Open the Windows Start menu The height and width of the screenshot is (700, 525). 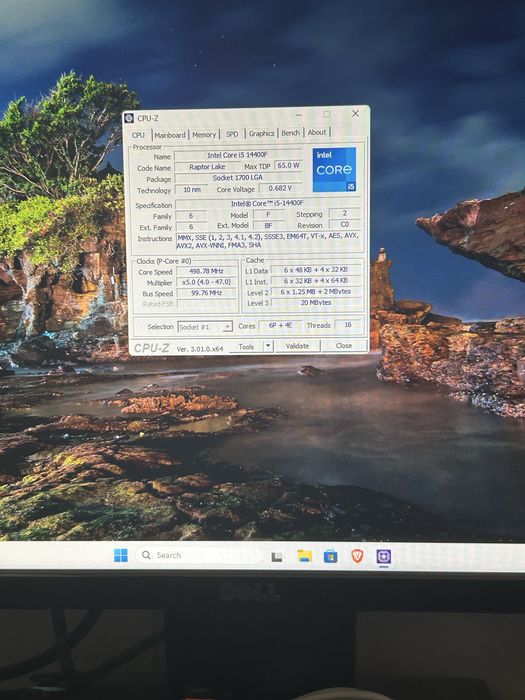click(x=121, y=555)
